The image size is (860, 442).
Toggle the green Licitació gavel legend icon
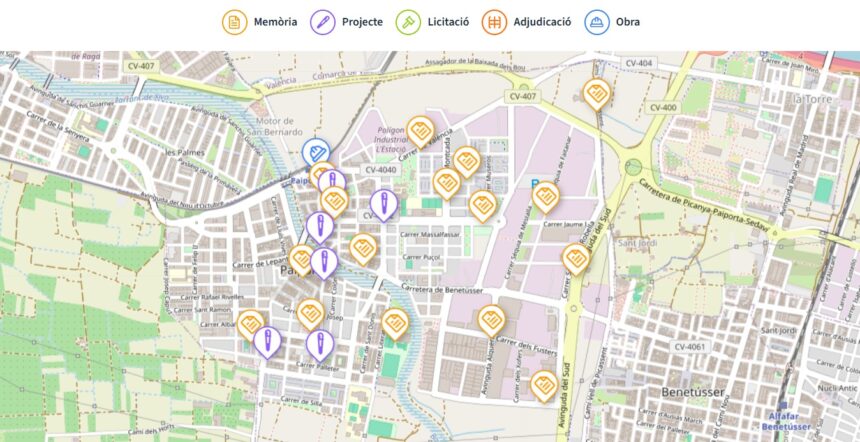(408, 21)
